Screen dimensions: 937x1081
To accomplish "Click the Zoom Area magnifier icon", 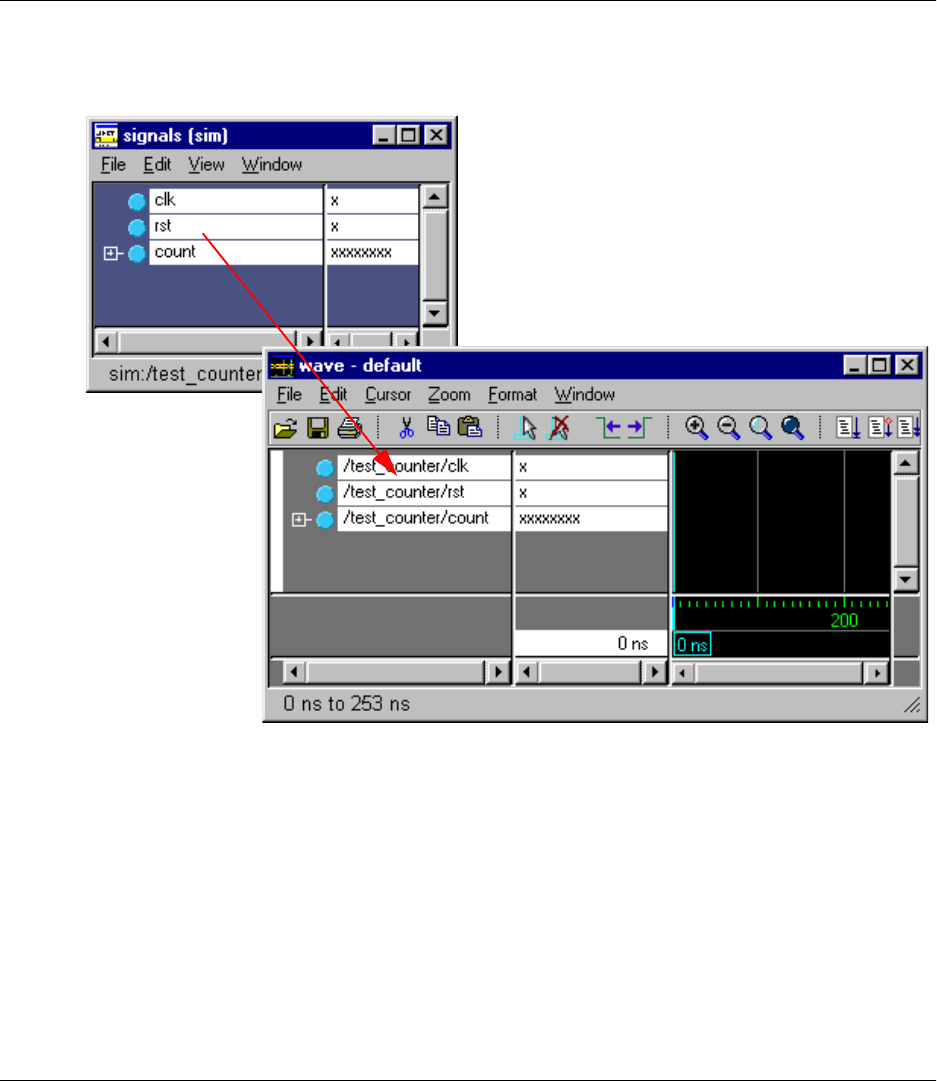I will [x=760, y=427].
